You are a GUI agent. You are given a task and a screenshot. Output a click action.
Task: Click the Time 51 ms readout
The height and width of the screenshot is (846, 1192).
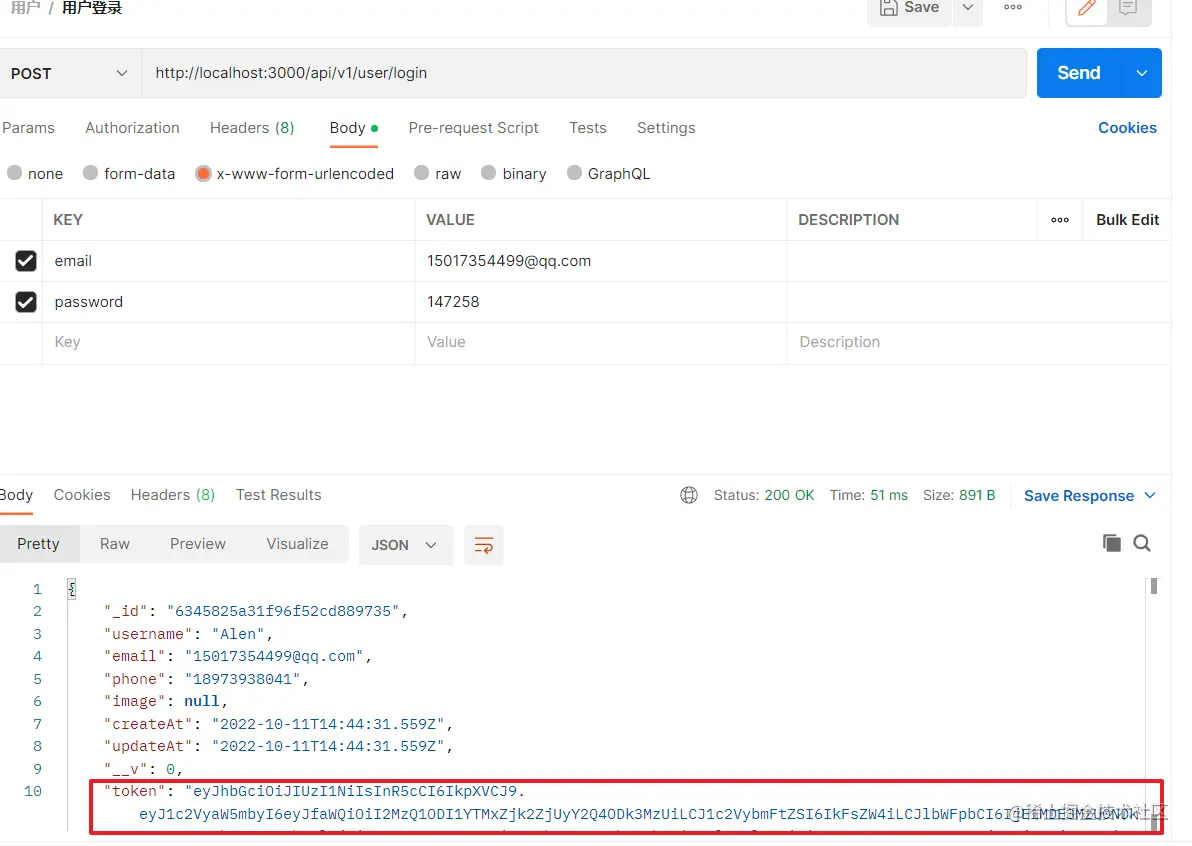(x=868, y=496)
